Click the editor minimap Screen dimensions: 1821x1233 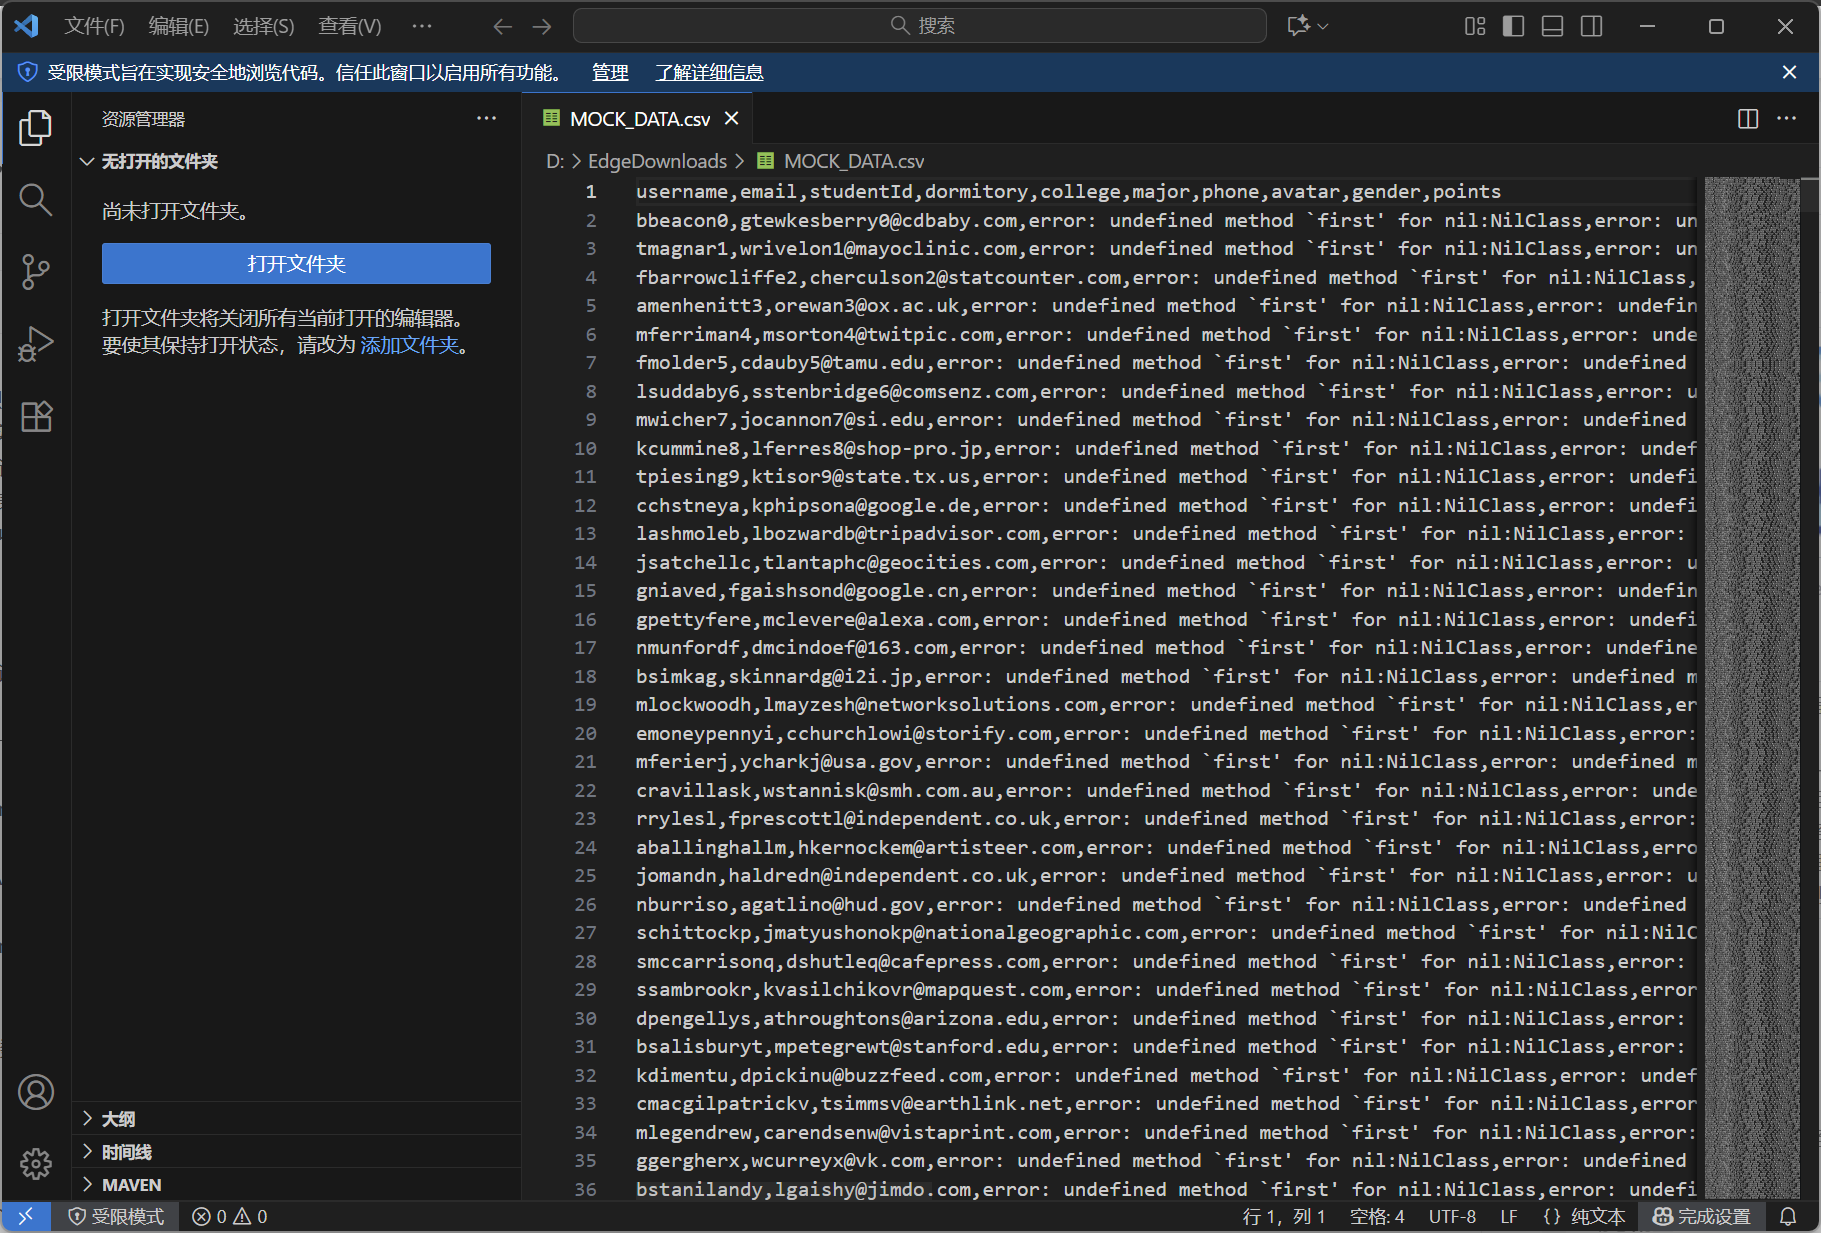click(1752, 688)
